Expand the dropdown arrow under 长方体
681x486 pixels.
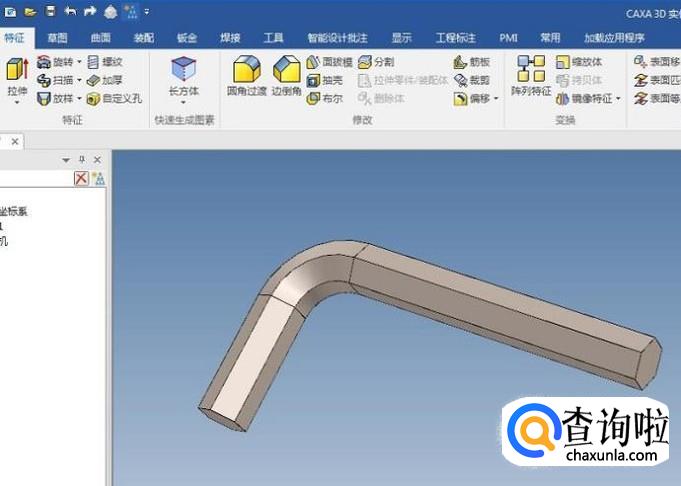coord(184,103)
